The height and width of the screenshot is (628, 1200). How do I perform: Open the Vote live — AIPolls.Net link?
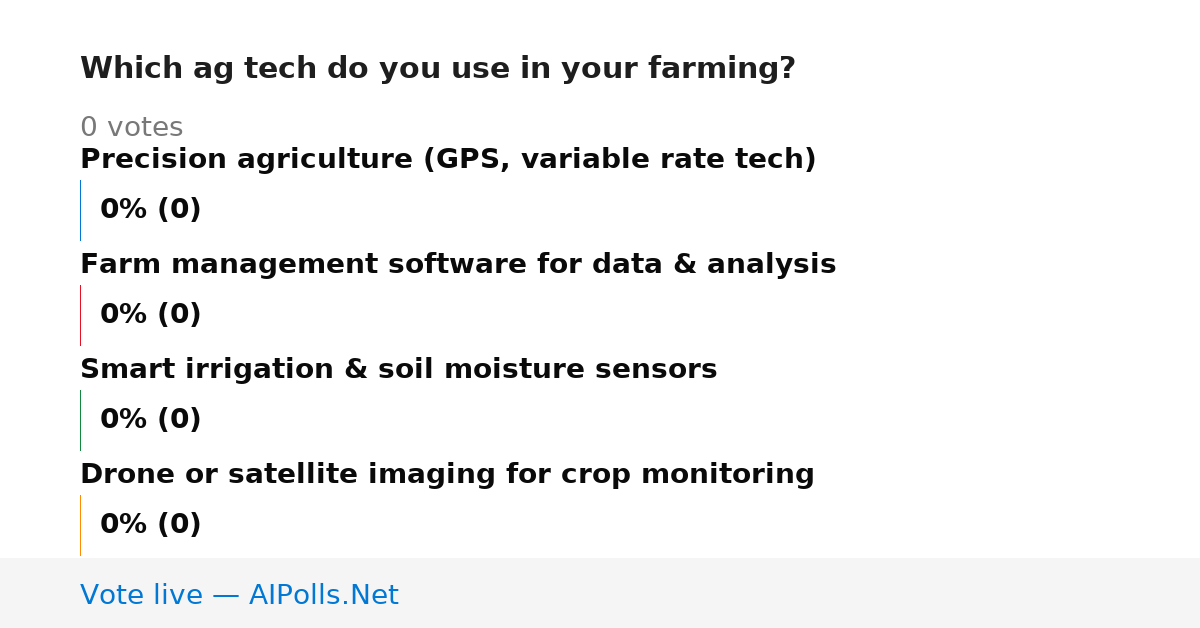[239, 595]
